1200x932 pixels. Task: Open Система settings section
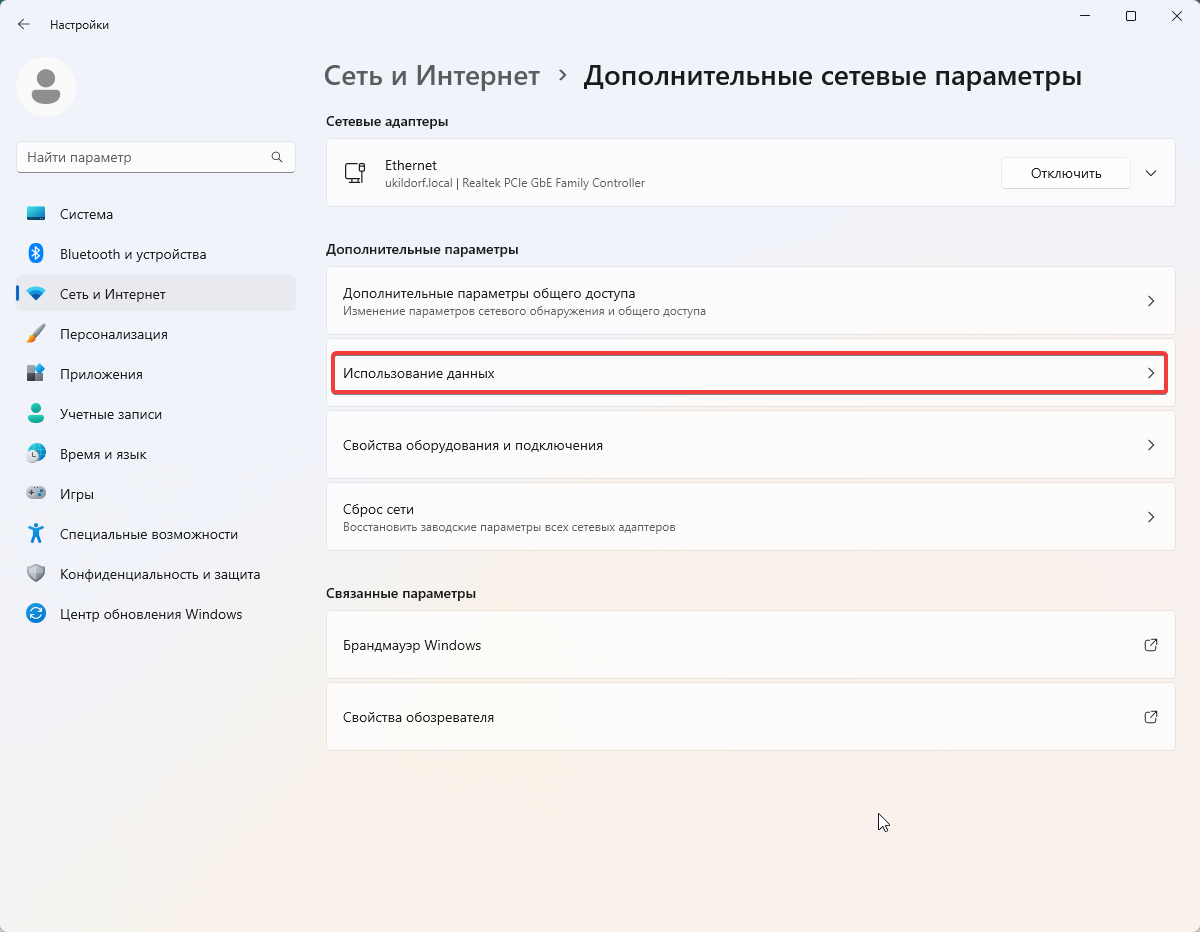[x=156, y=214]
